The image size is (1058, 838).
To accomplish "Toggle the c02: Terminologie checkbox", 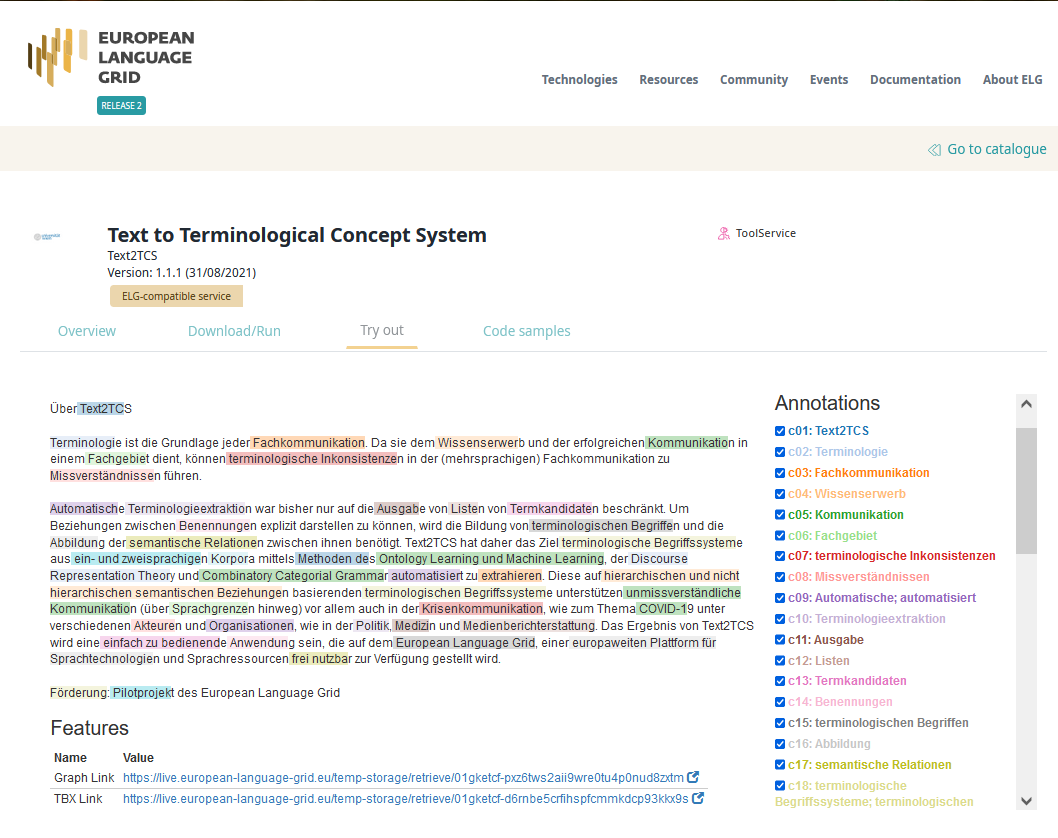I will click(x=780, y=452).
